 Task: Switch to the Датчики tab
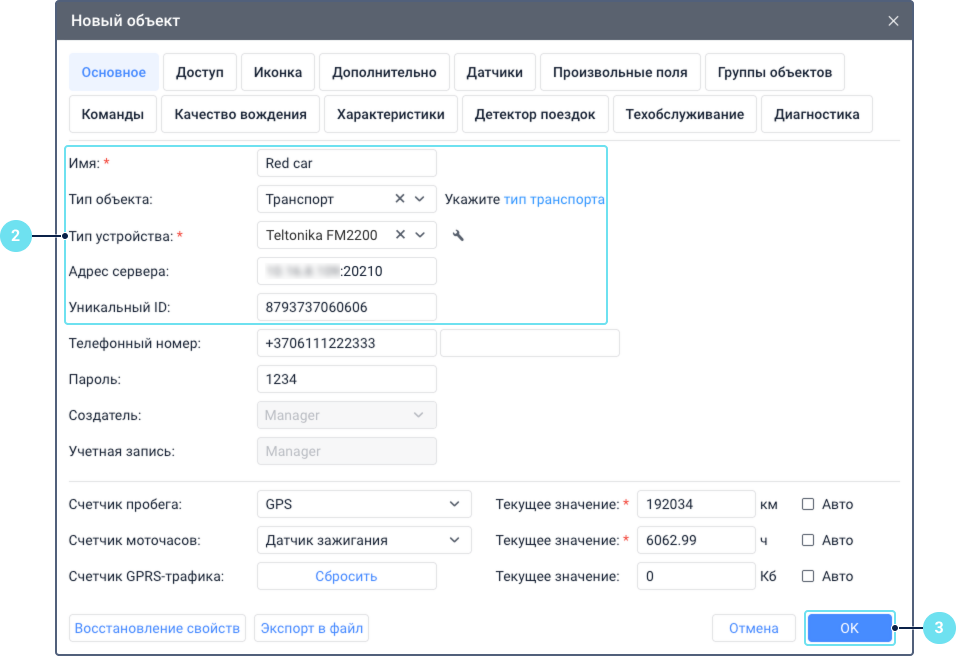494,72
